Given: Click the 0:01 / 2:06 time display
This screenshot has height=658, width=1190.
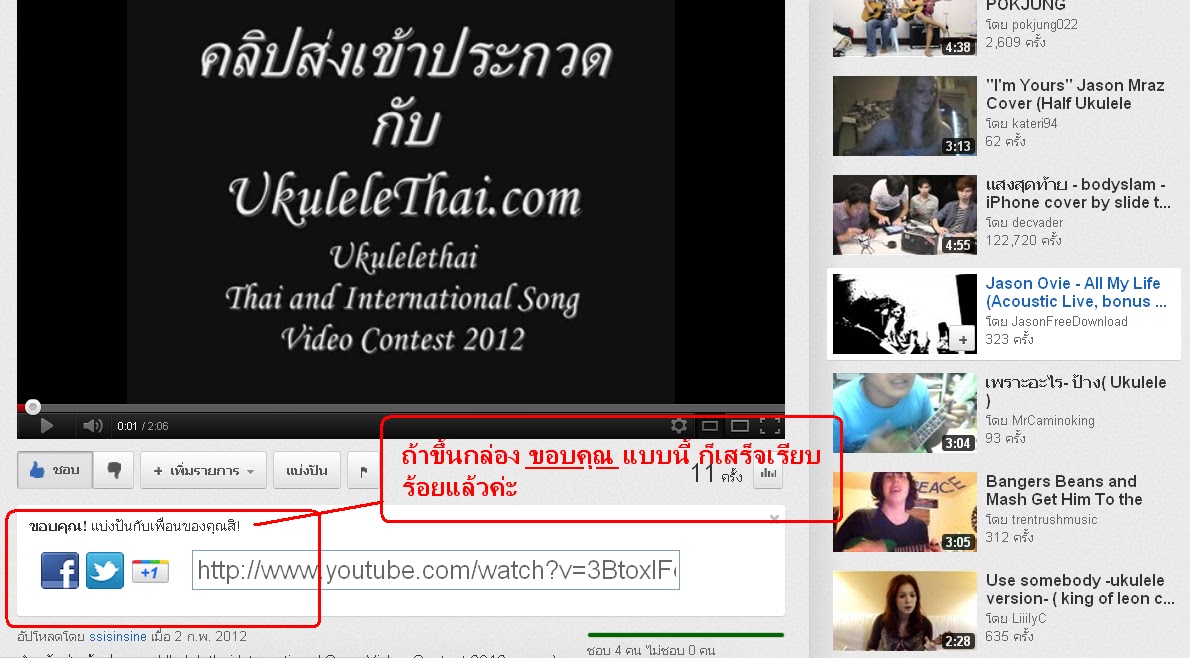Looking at the screenshot, I should (x=143, y=426).
